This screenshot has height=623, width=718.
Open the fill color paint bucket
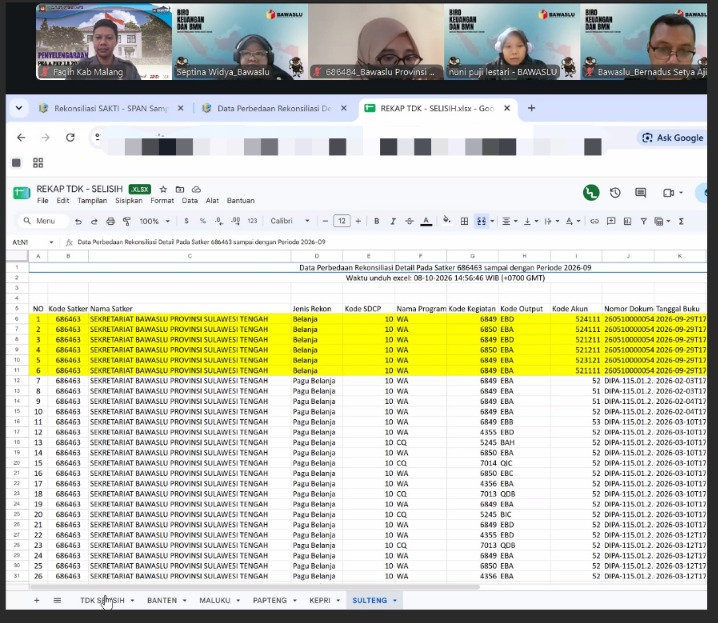pos(446,221)
